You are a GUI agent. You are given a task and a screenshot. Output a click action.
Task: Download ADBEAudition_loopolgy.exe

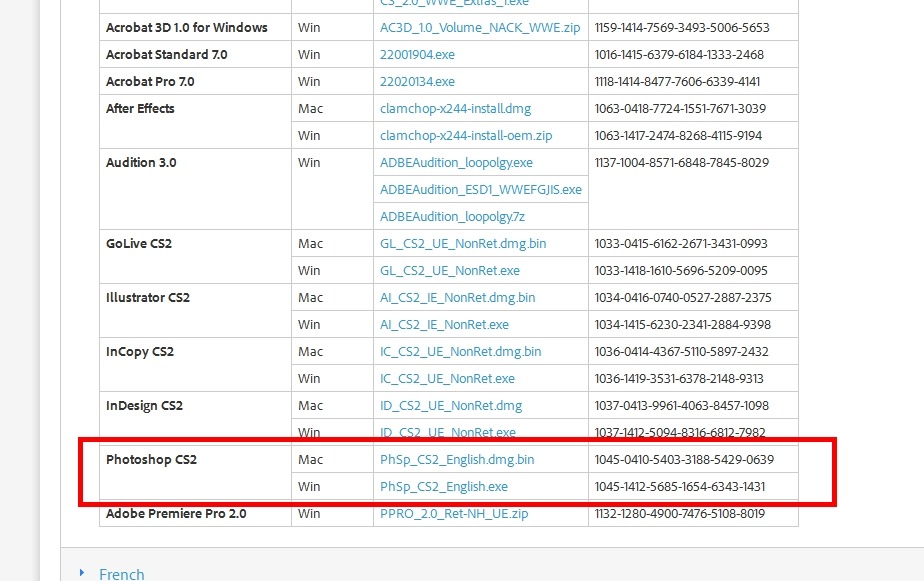(456, 163)
